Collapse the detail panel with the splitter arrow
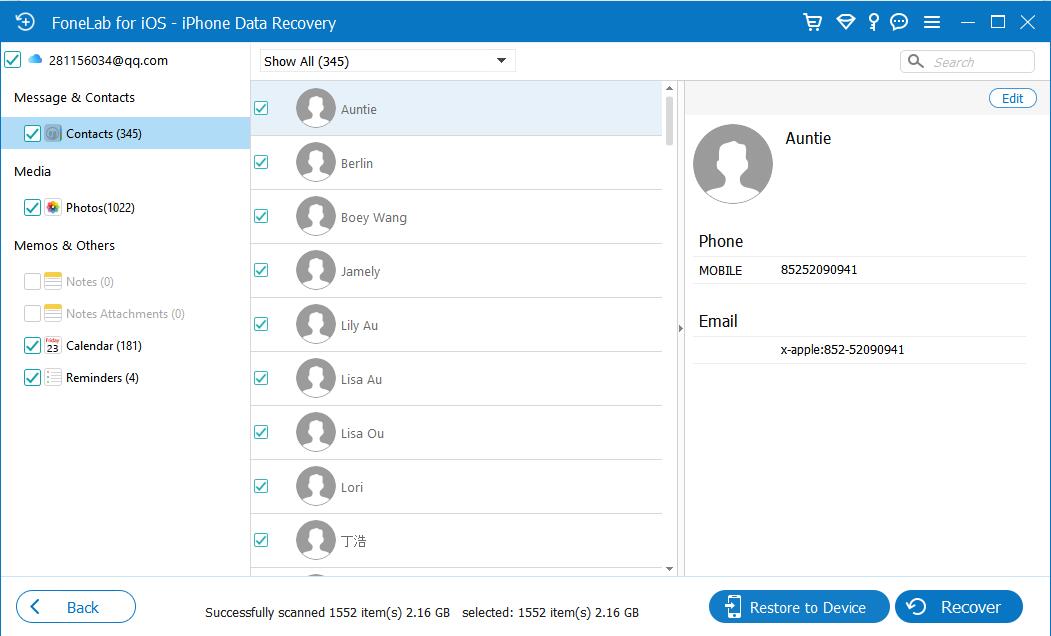The width and height of the screenshot is (1051, 636). tap(680, 328)
